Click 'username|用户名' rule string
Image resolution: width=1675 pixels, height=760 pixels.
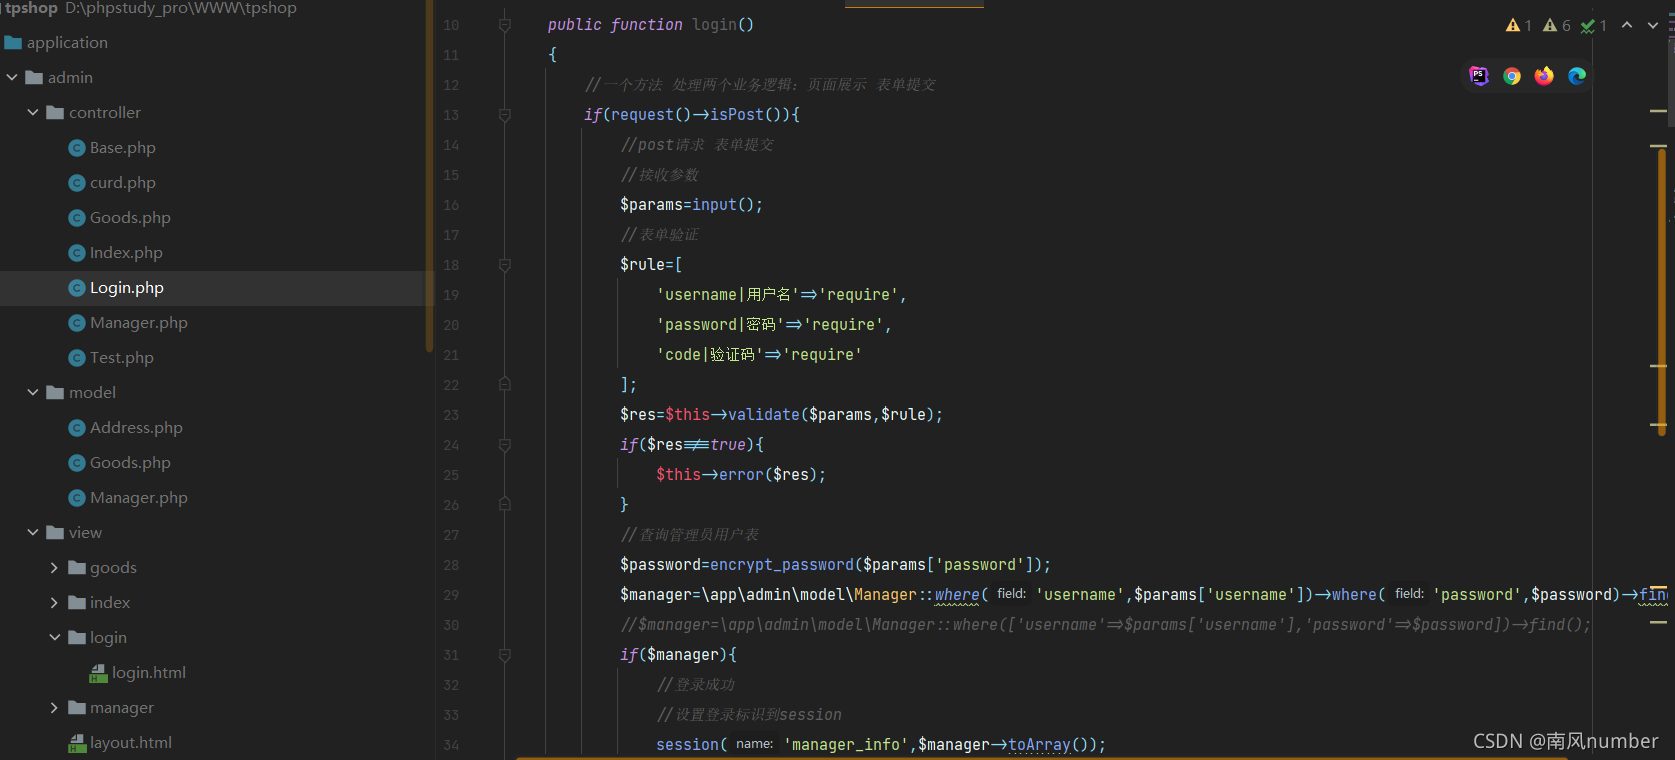pos(728,295)
